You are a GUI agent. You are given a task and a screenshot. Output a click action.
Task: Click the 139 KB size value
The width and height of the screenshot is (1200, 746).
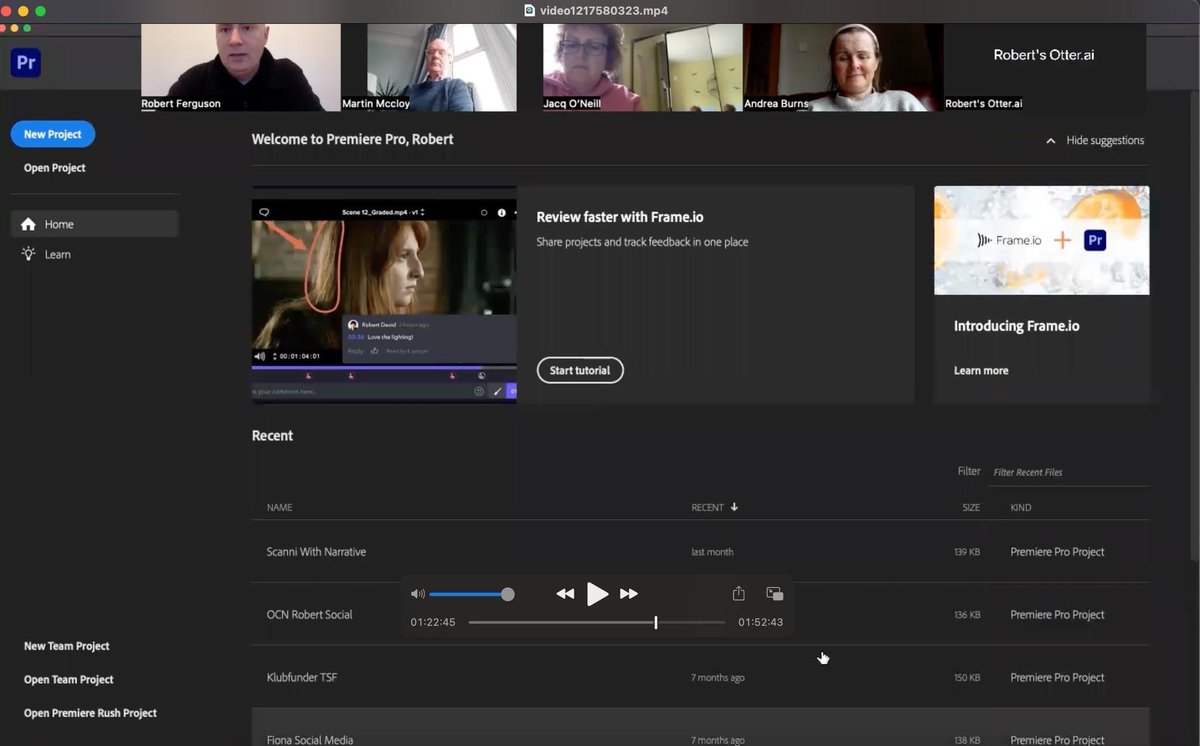(x=967, y=552)
